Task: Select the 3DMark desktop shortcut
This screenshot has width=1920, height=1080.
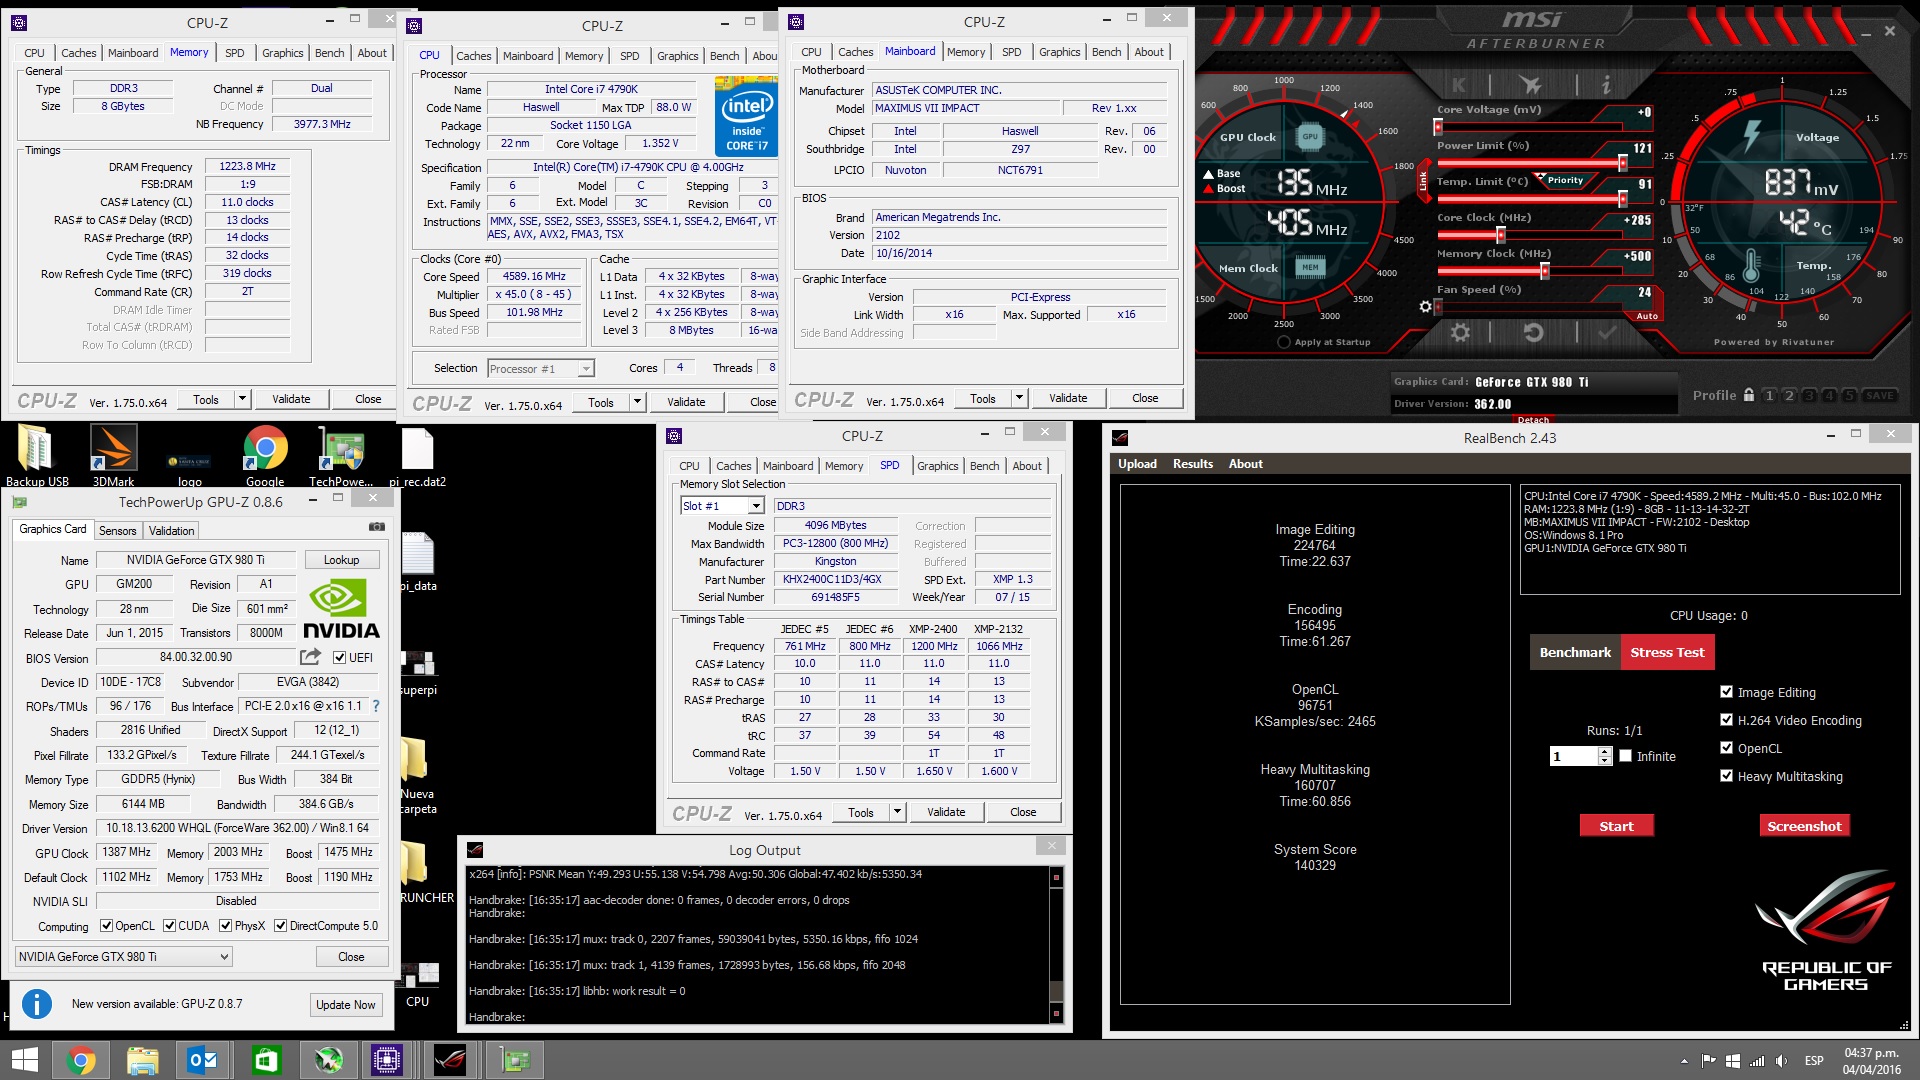Action: click(113, 456)
